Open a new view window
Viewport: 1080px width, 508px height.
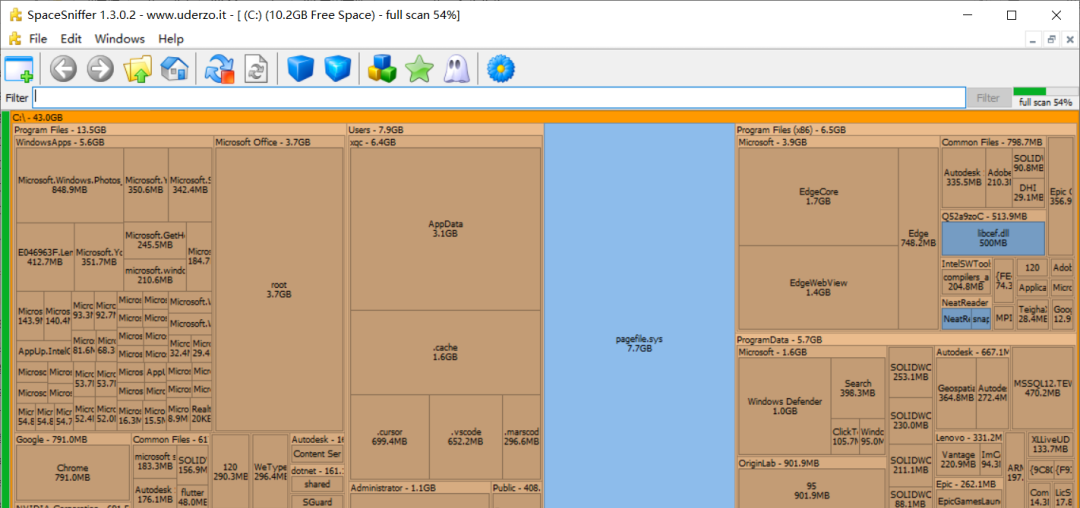[19, 70]
